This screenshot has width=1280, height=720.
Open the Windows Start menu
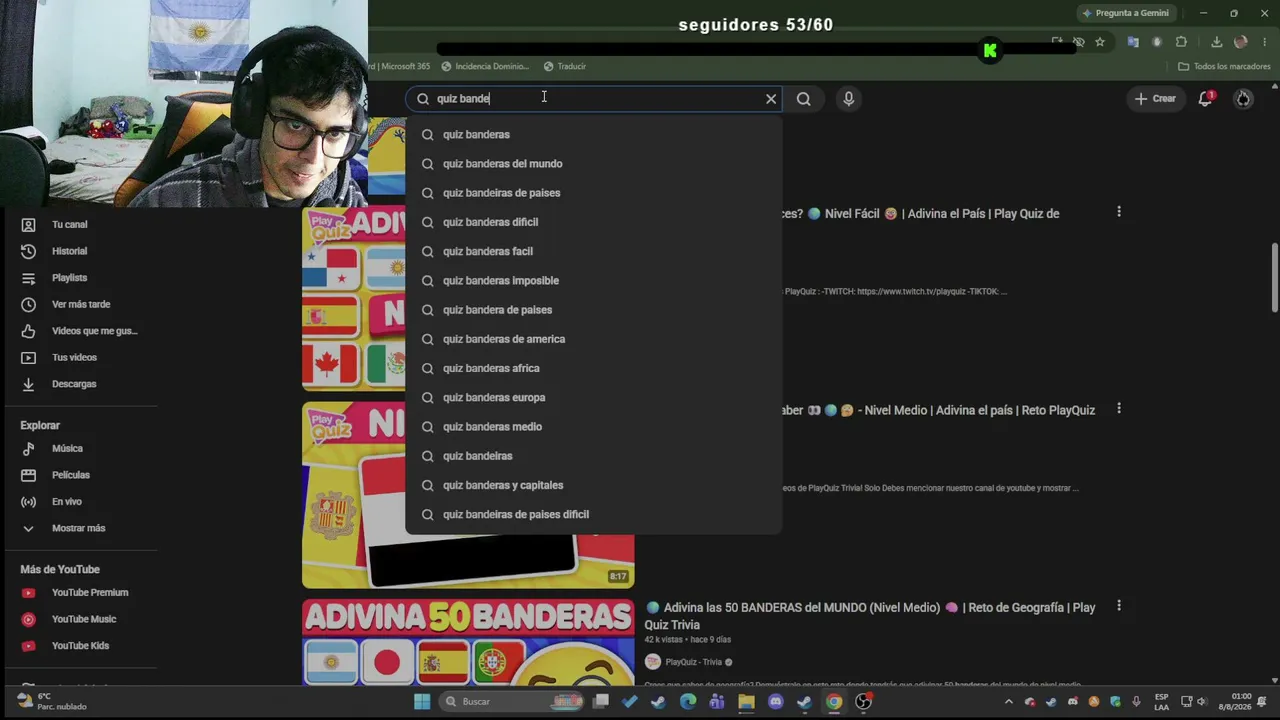[x=422, y=702]
